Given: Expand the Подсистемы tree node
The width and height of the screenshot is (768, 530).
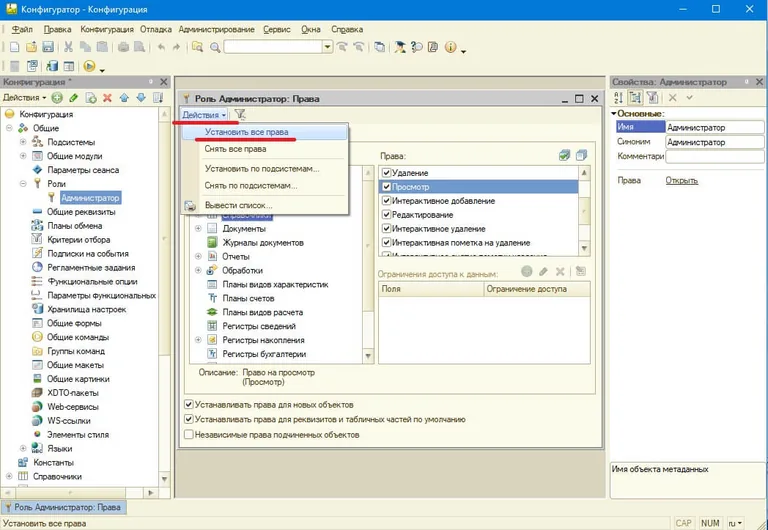Looking at the screenshot, I should point(23,142).
